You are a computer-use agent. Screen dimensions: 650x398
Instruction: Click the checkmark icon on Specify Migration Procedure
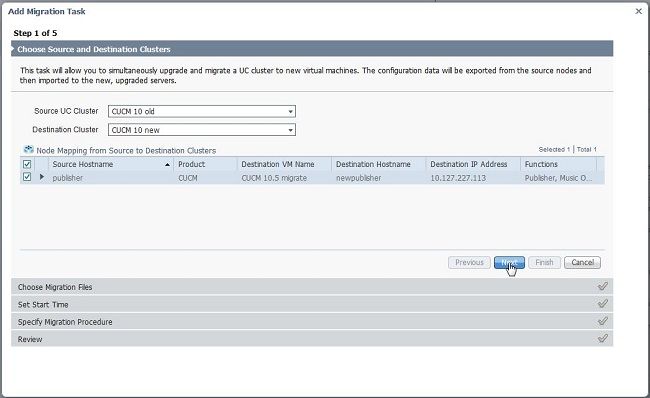[603, 321]
